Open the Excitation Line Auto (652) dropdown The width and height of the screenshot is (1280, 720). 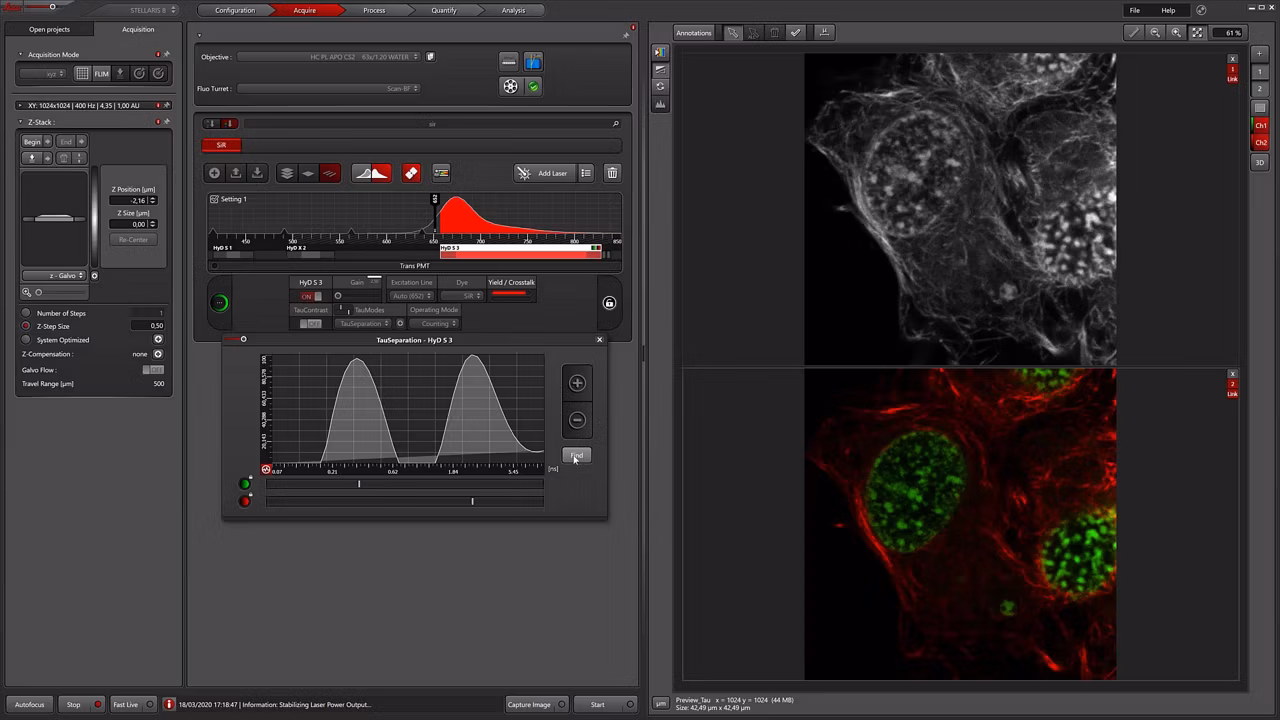click(411, 296)
